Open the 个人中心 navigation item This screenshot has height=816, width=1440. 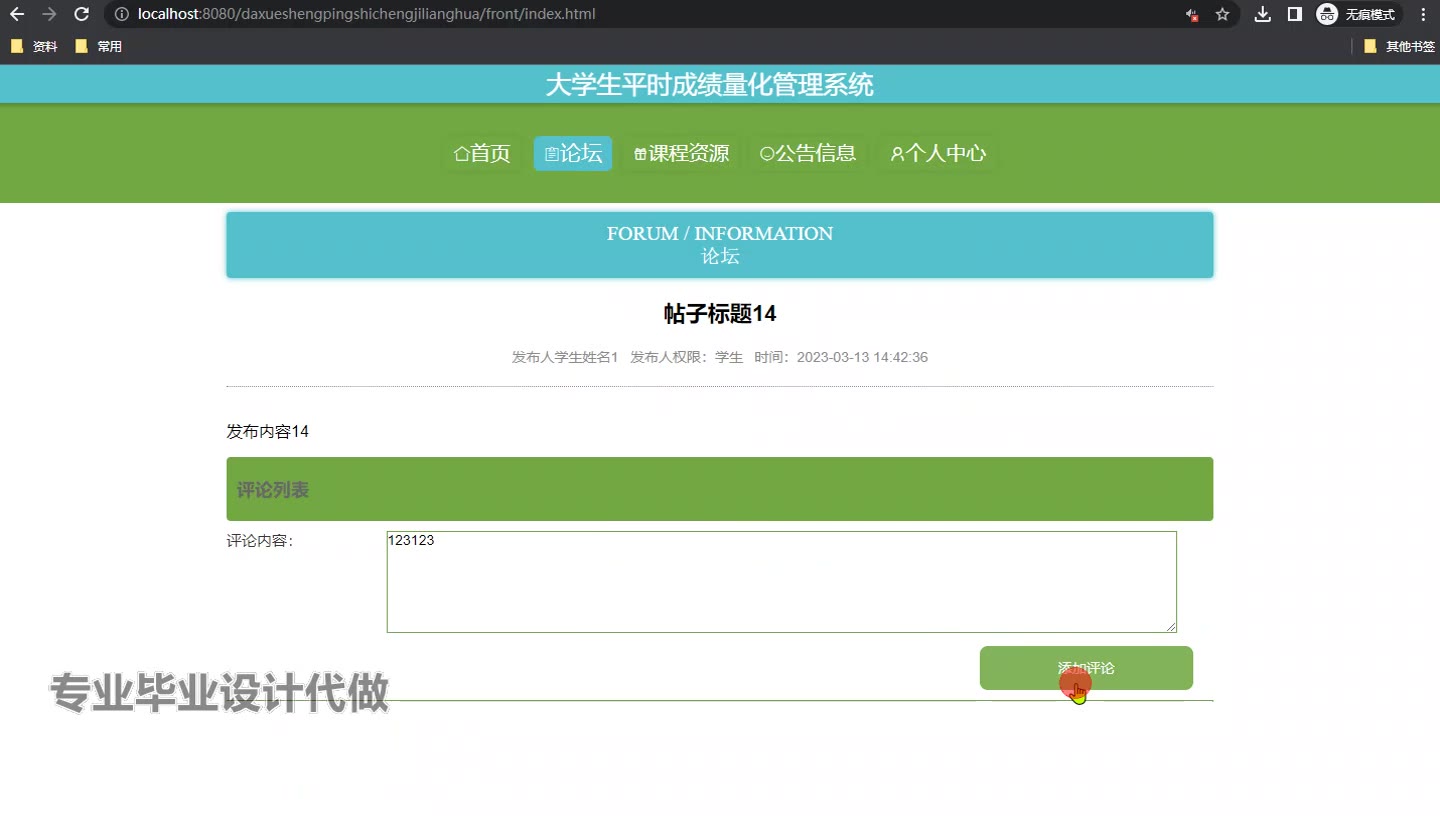(937, 153)
